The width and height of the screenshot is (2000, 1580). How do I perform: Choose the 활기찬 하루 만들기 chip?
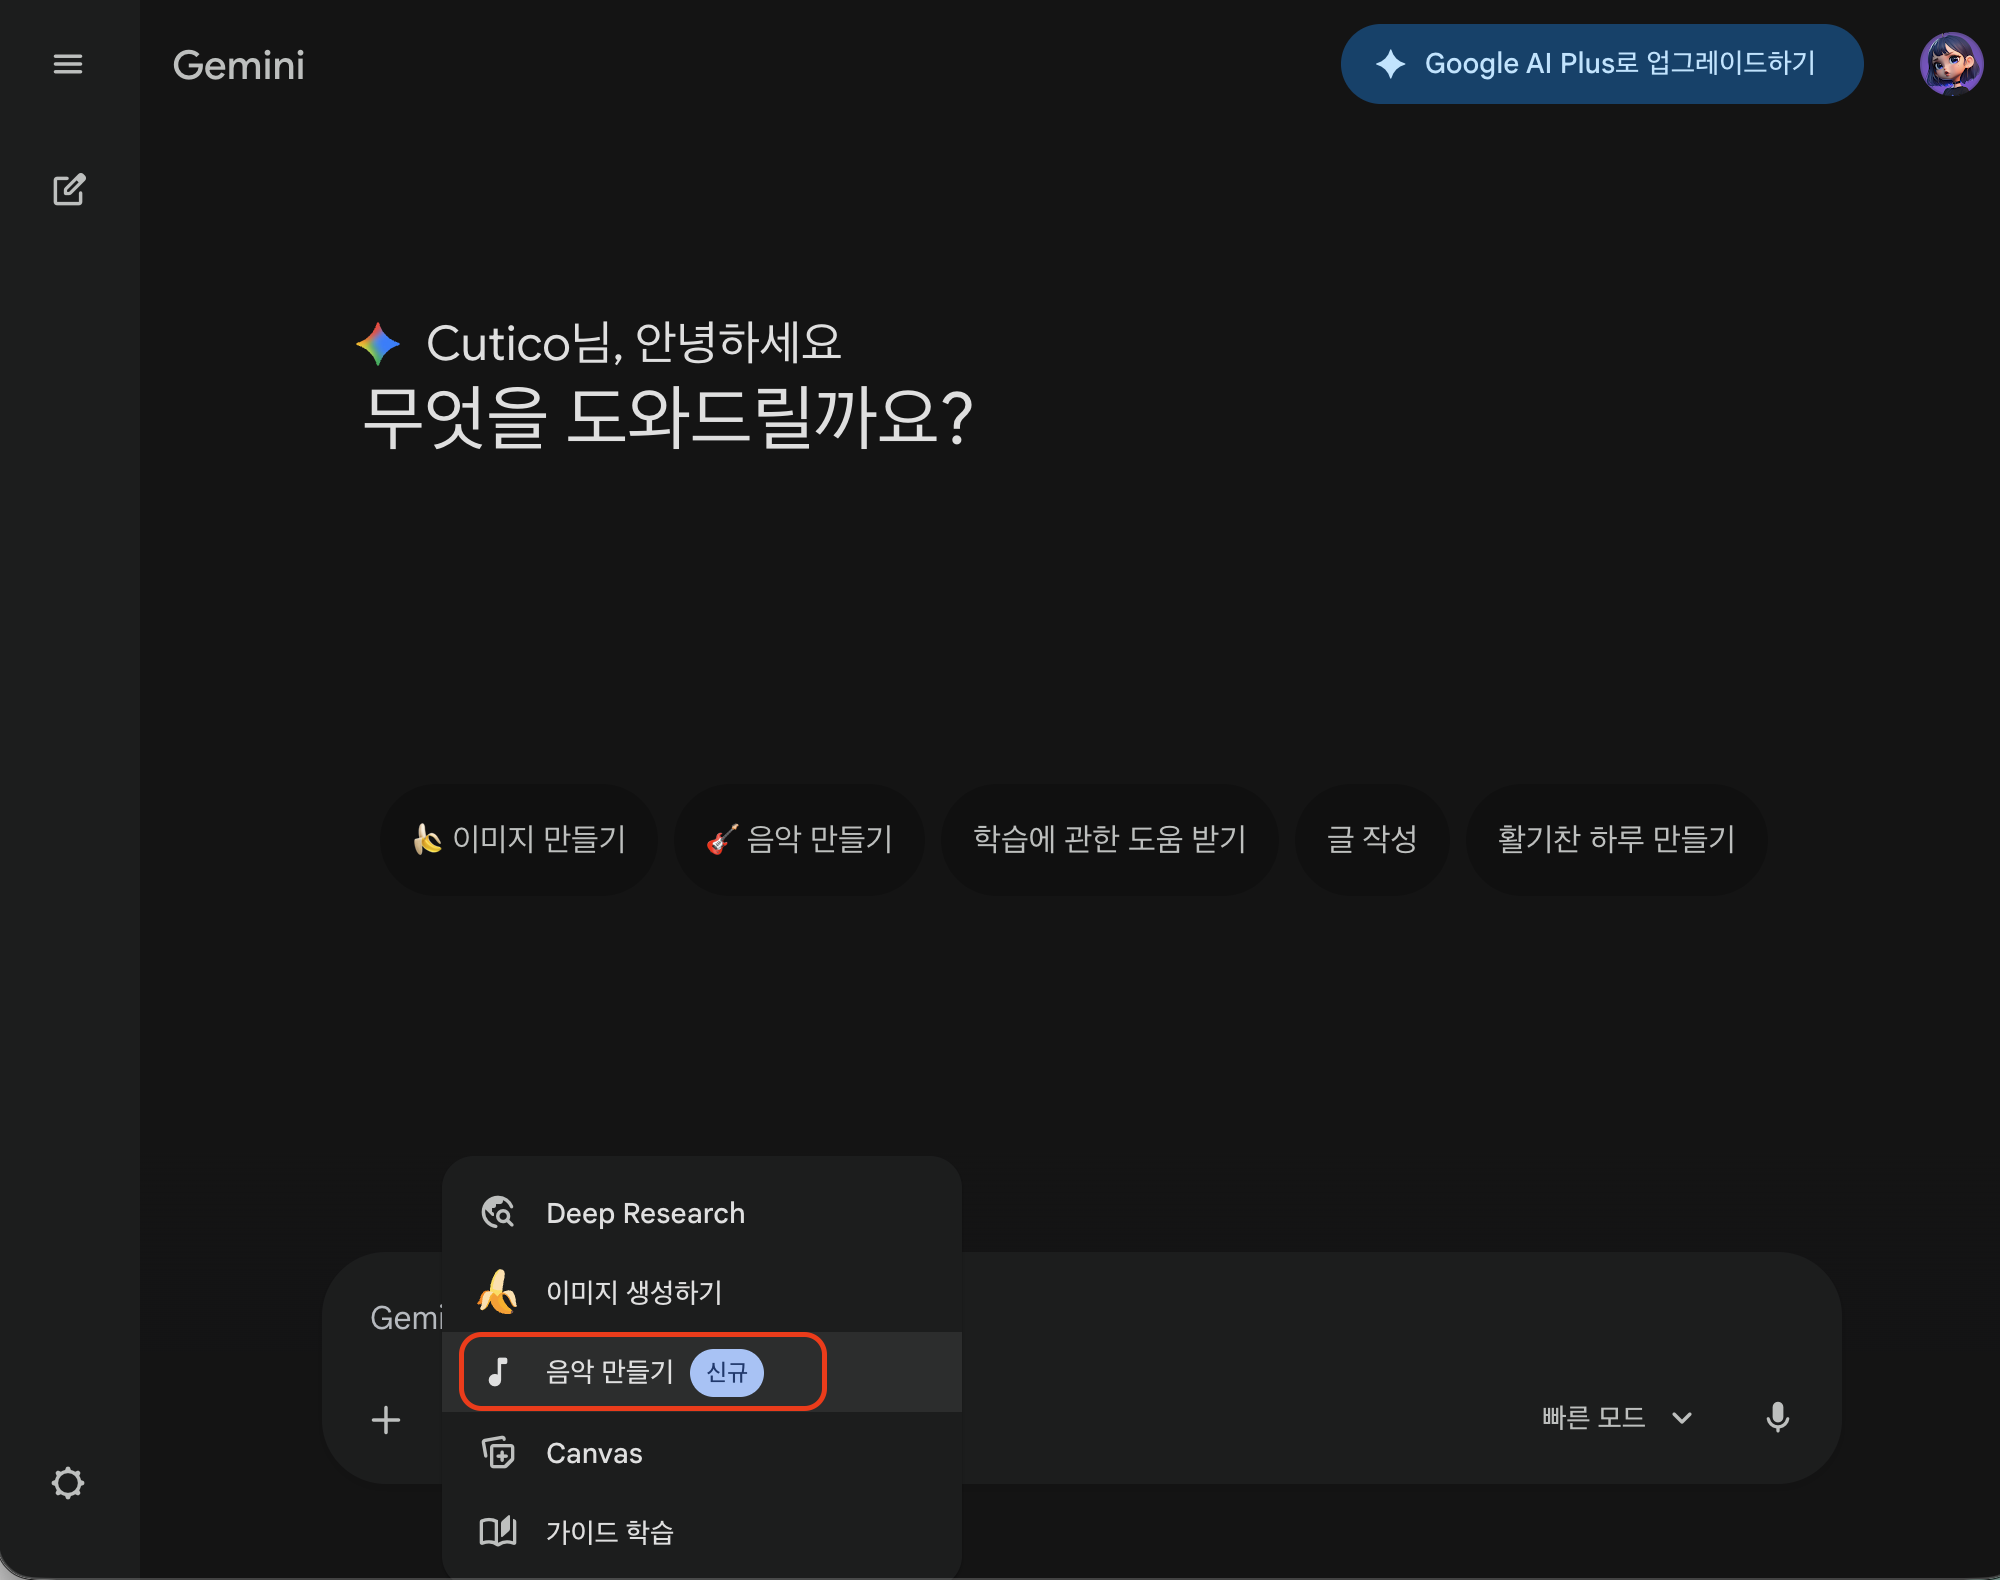click(x=1616, y=839)
